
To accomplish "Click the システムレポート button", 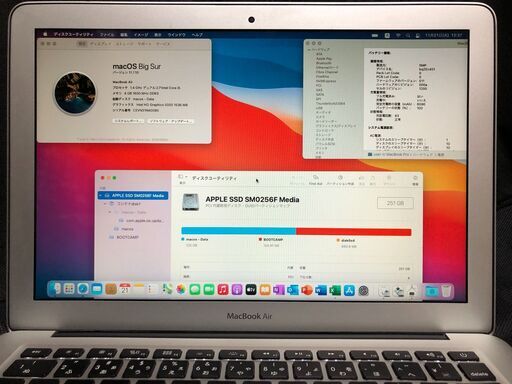I will click(128, 121).
